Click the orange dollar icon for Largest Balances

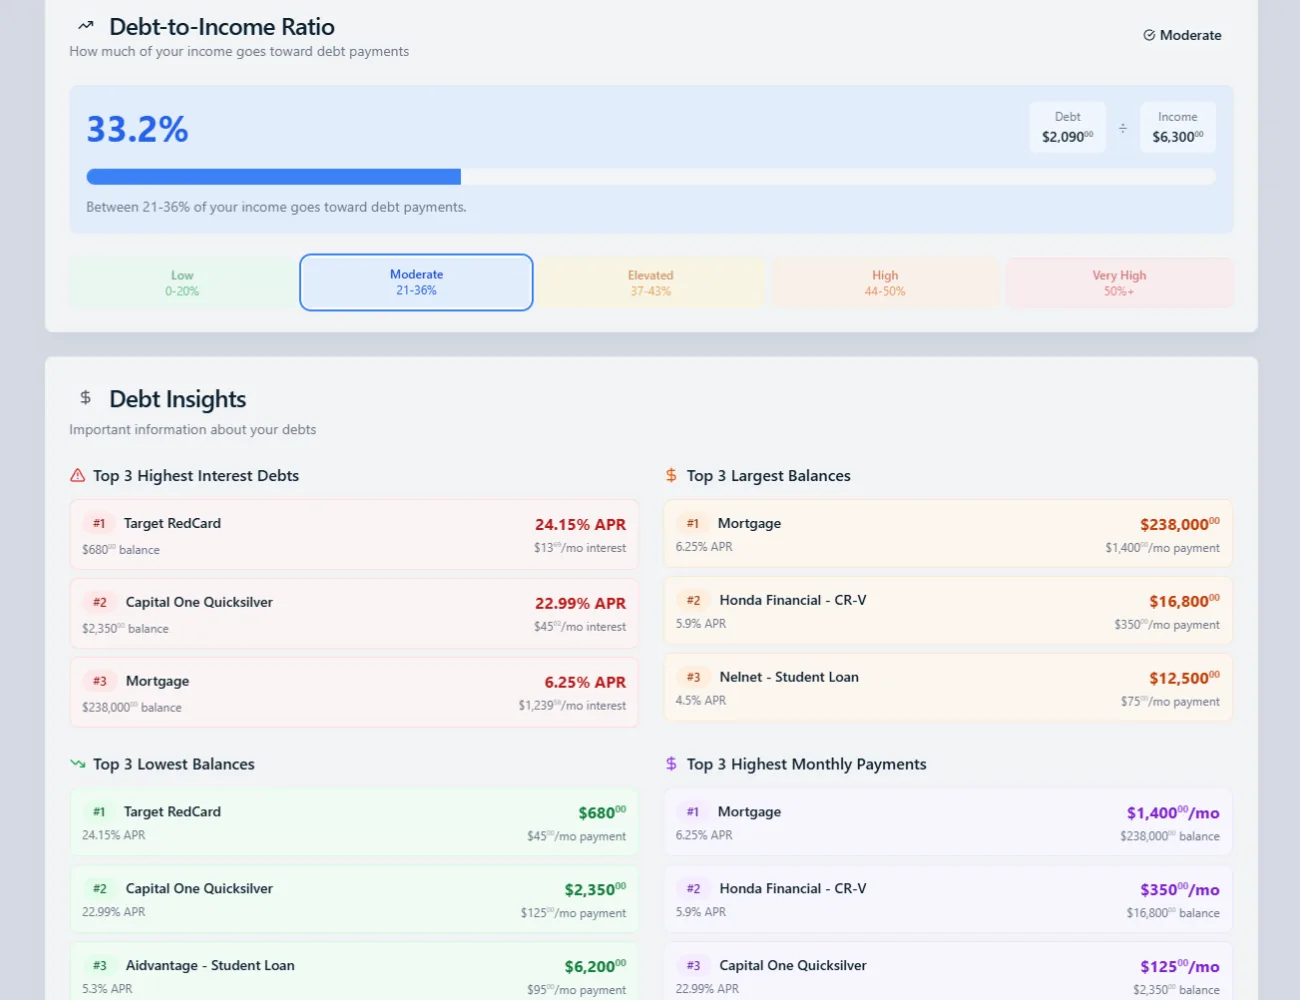[671, 476]
